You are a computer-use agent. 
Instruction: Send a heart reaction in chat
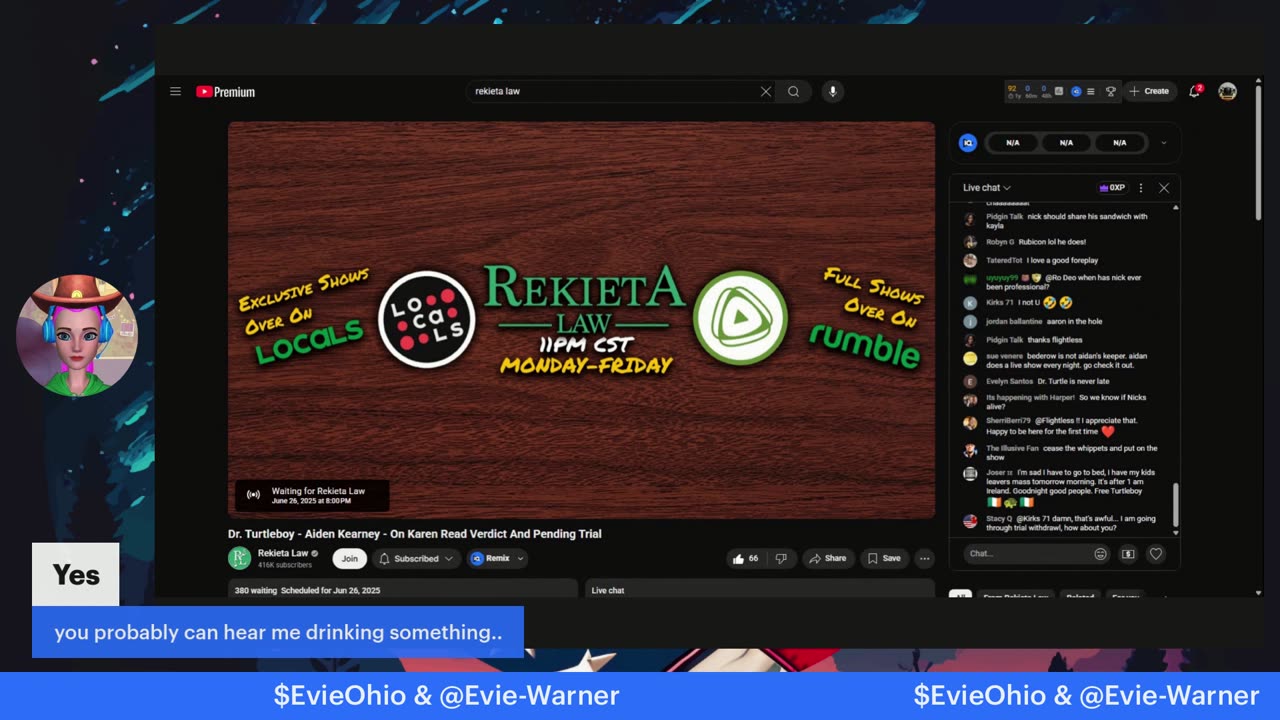point(1156,553)
